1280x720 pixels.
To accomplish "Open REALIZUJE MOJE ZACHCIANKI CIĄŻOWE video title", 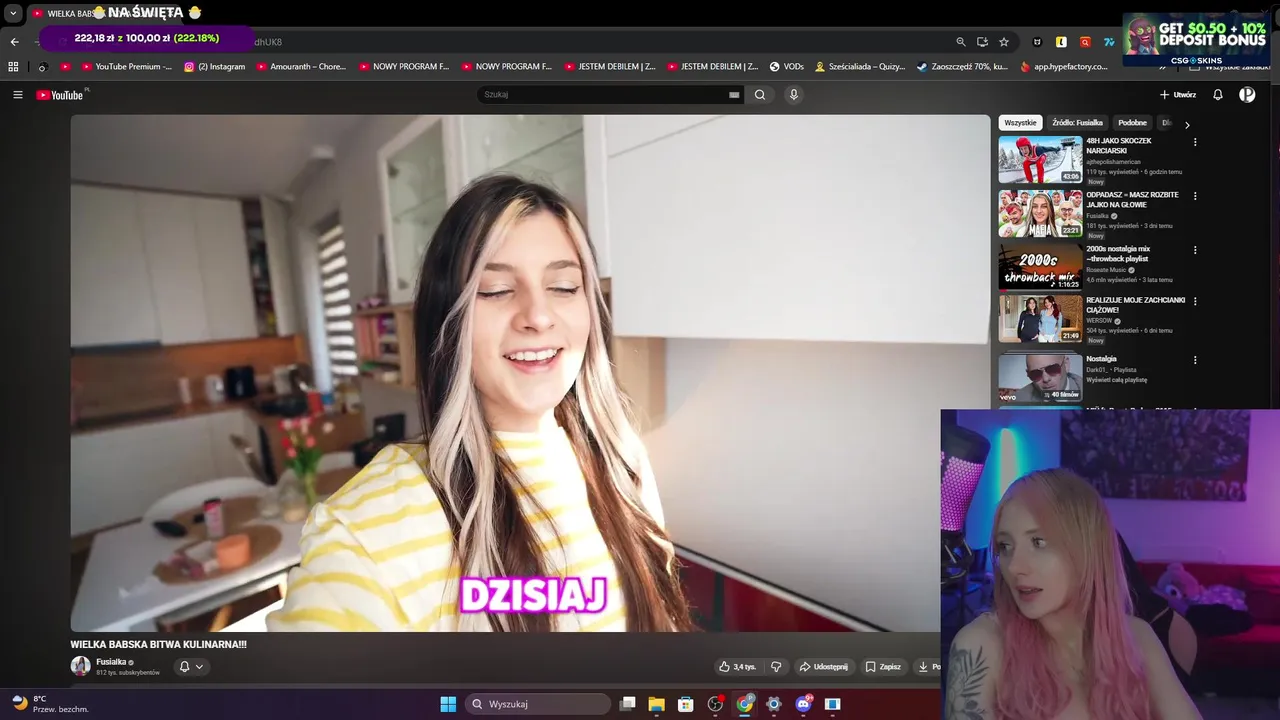I will (x=1135, y=305).
